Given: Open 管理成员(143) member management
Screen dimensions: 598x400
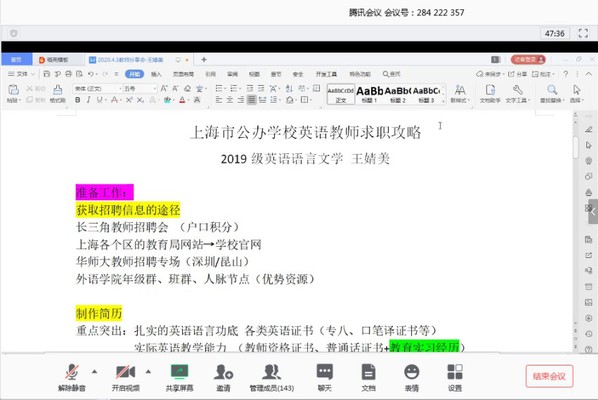Looking at the screenshot, I should 272,377.
